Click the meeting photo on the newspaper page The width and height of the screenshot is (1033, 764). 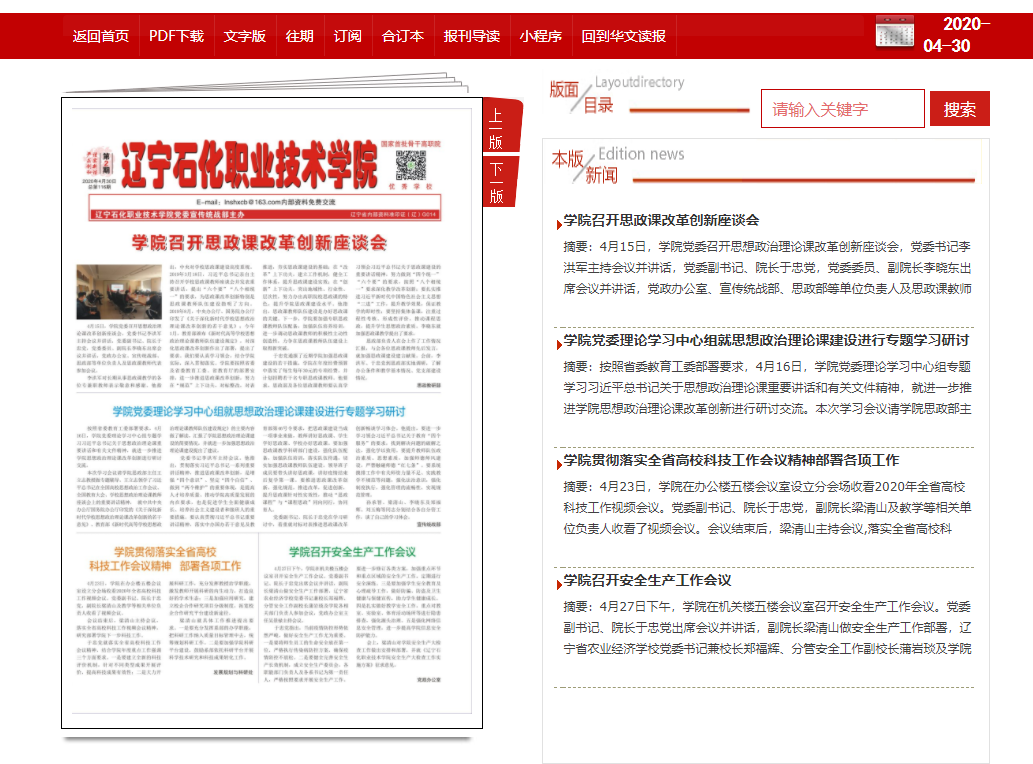(x=119, y=292)
